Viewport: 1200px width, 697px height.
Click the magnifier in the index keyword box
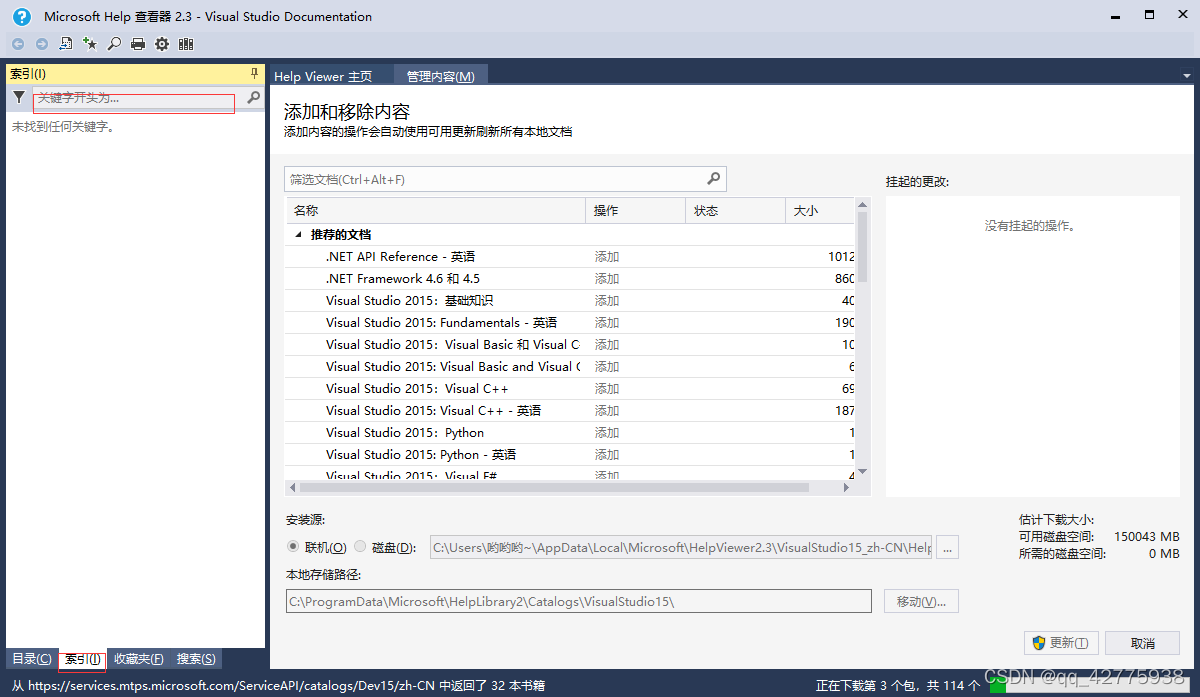point(254,97)
